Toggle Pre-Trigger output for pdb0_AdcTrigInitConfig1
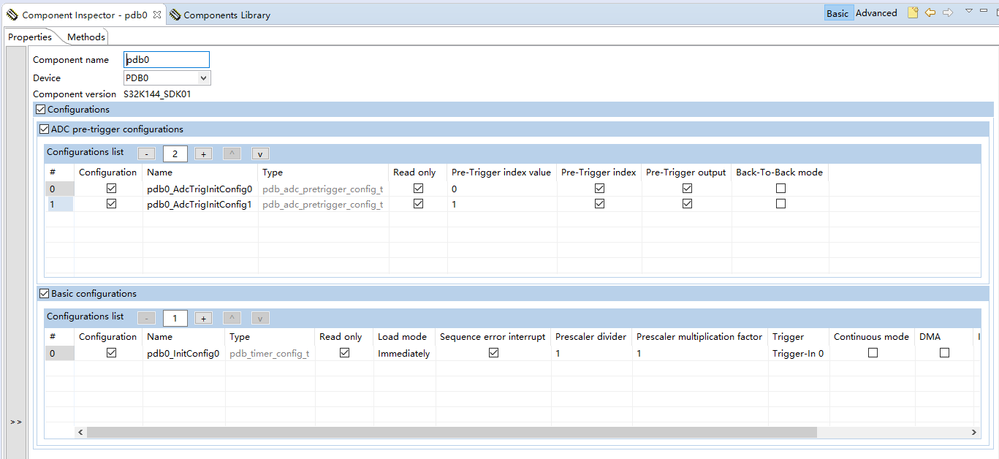Screen dimensions: 999x459 687,204
